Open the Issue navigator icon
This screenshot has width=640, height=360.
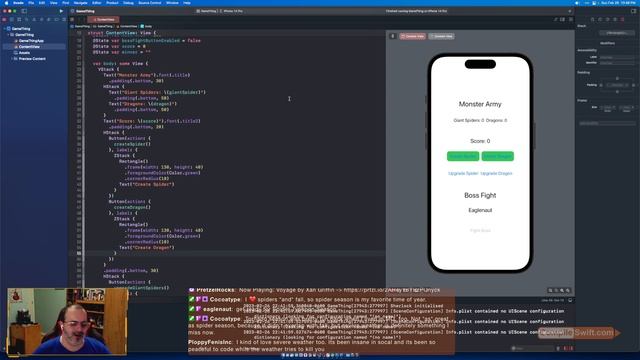tap(34, 19)
